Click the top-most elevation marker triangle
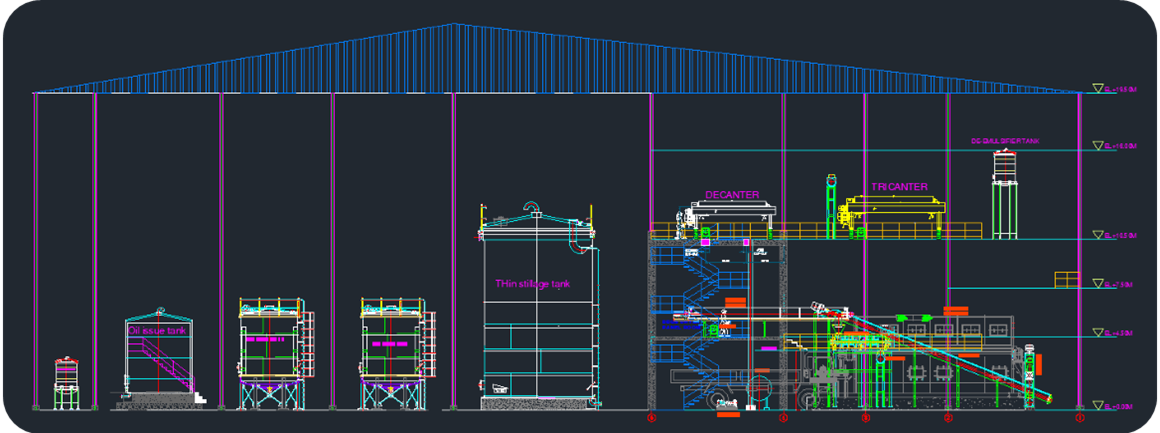 pos(1098,89)
